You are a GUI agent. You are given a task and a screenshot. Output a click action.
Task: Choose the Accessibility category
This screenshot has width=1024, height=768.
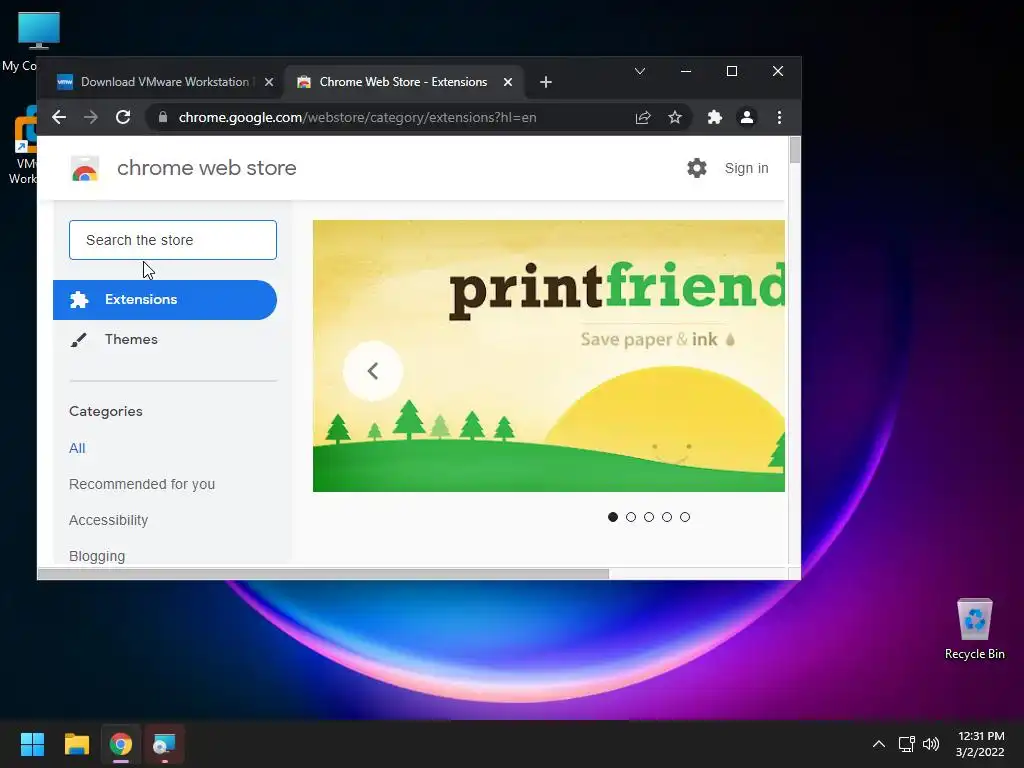pos(108,520)
